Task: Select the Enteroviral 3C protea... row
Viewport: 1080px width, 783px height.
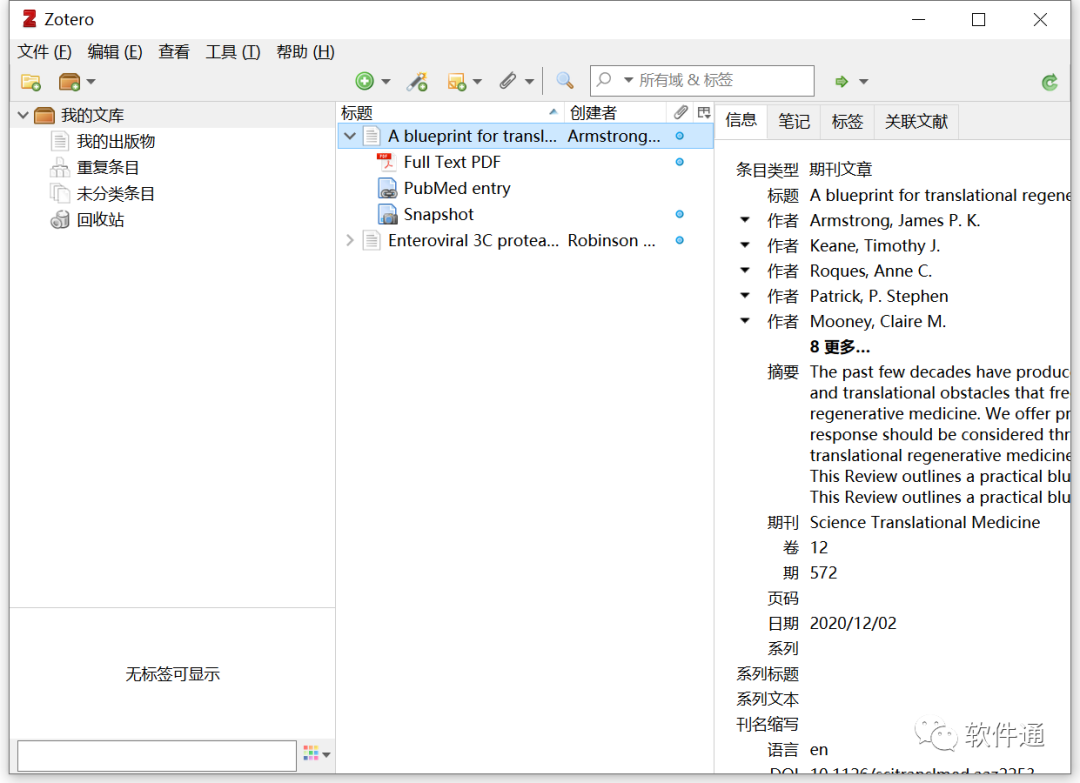Action: pos(526,240)
